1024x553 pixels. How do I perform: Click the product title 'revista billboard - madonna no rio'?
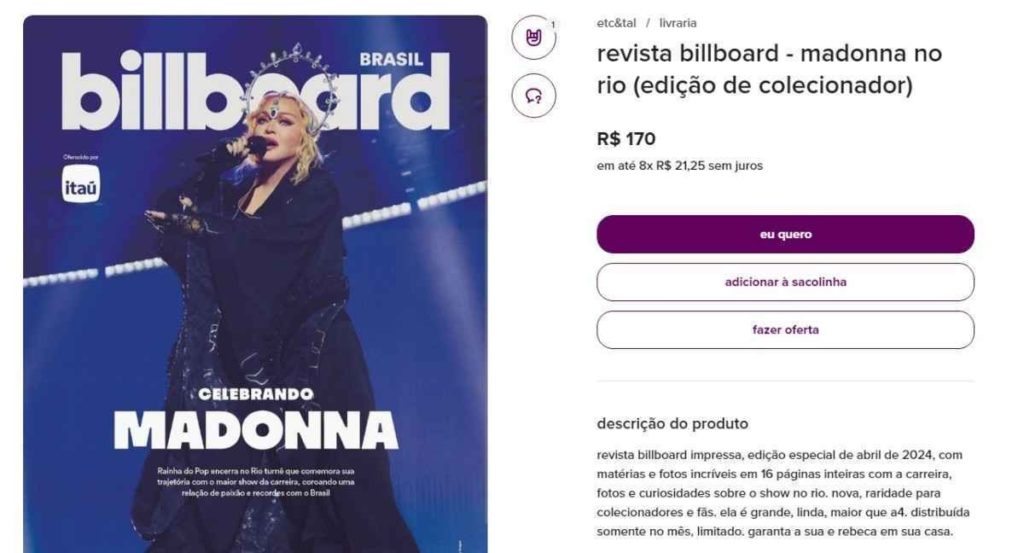click(x=769, y=69)
